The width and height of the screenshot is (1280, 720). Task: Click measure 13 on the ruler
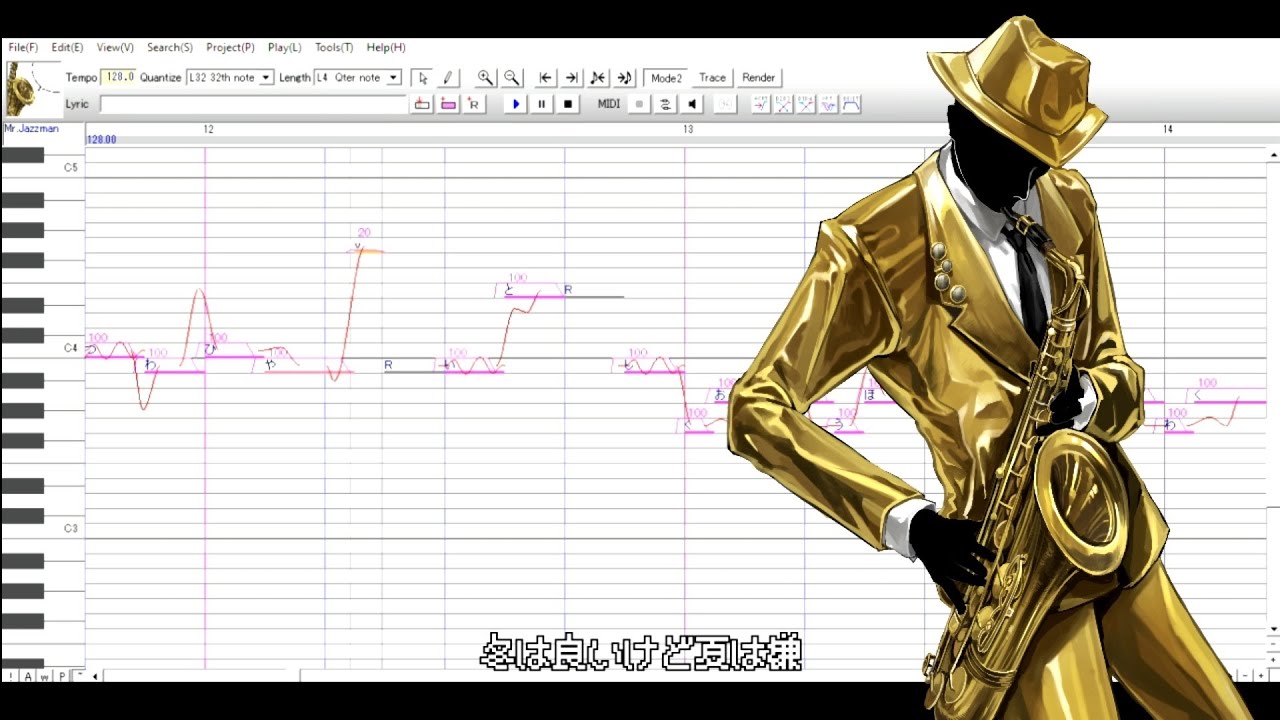(688, 130)
